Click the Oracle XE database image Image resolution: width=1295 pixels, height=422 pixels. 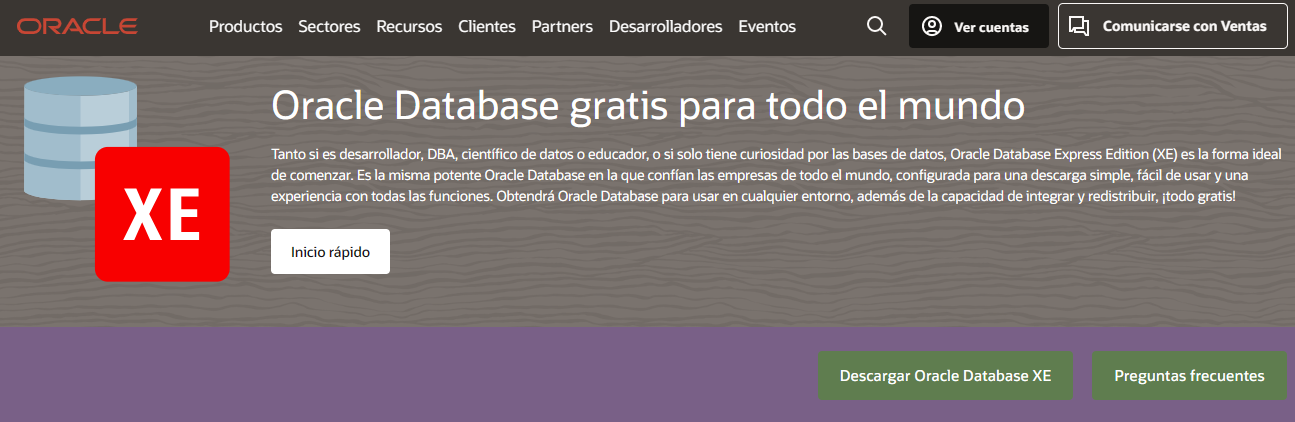pos(126,179)
